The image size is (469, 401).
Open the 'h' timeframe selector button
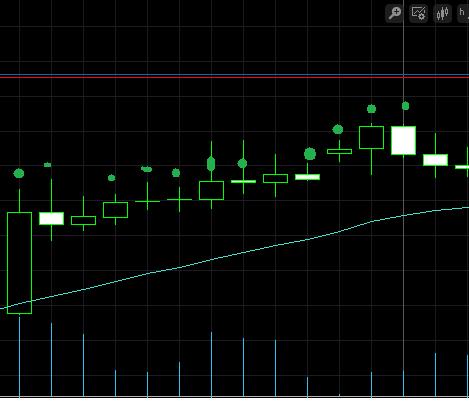click(463, 14)
